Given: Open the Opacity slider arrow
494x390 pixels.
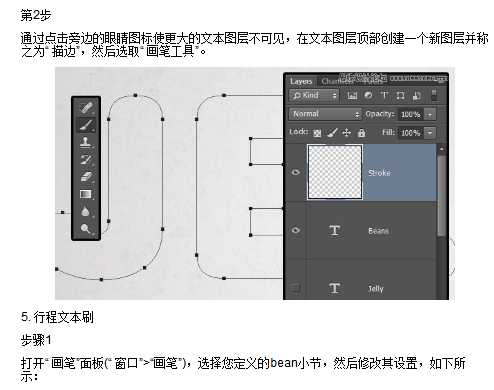Looking at the screenshot, I should [430, 114].
